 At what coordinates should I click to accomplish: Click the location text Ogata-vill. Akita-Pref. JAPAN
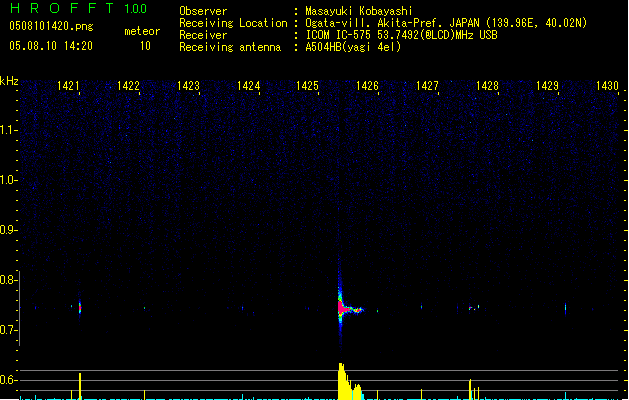click(392, 23)
